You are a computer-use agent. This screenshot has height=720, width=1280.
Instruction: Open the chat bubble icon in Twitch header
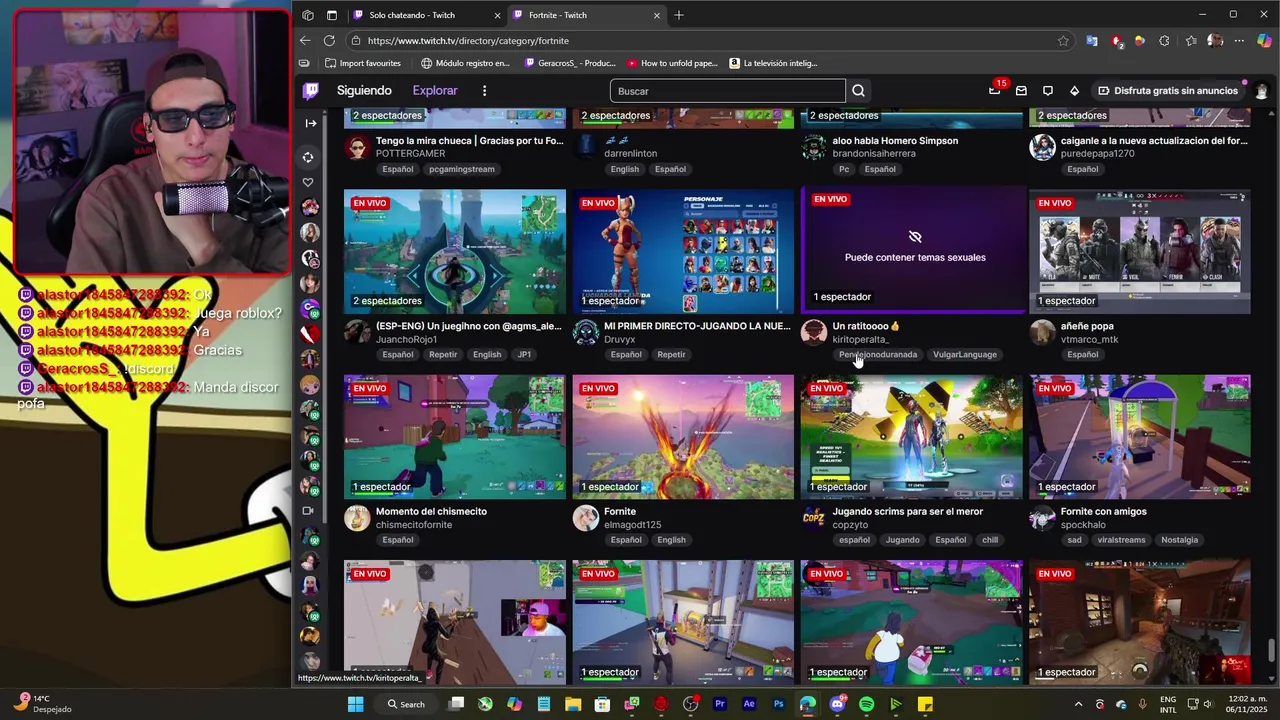1048,91
